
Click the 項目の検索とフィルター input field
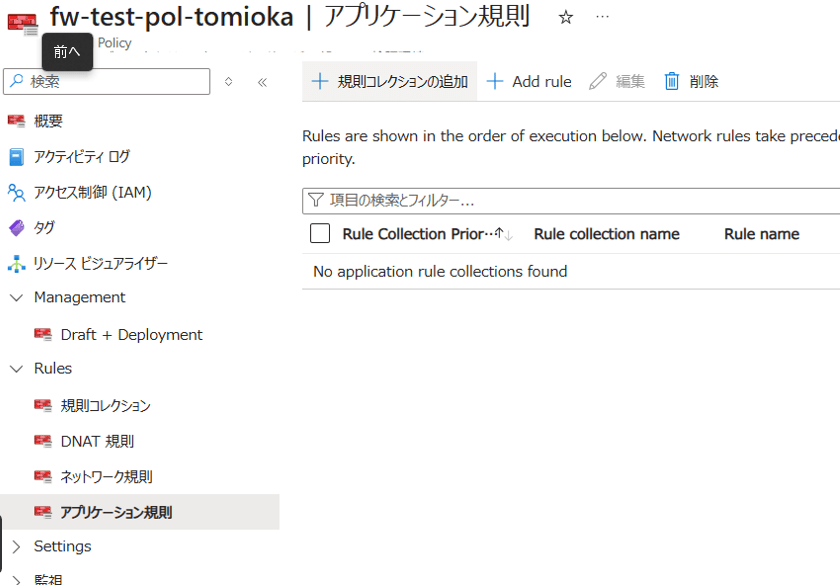pyautogui.click(x=571, y=201)
